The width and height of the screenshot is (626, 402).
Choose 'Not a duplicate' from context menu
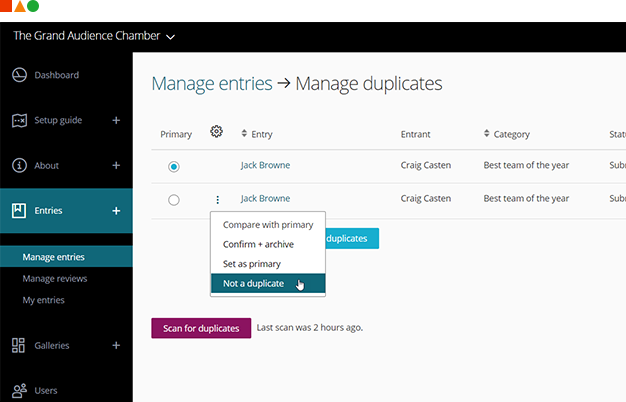coord(254,284)
